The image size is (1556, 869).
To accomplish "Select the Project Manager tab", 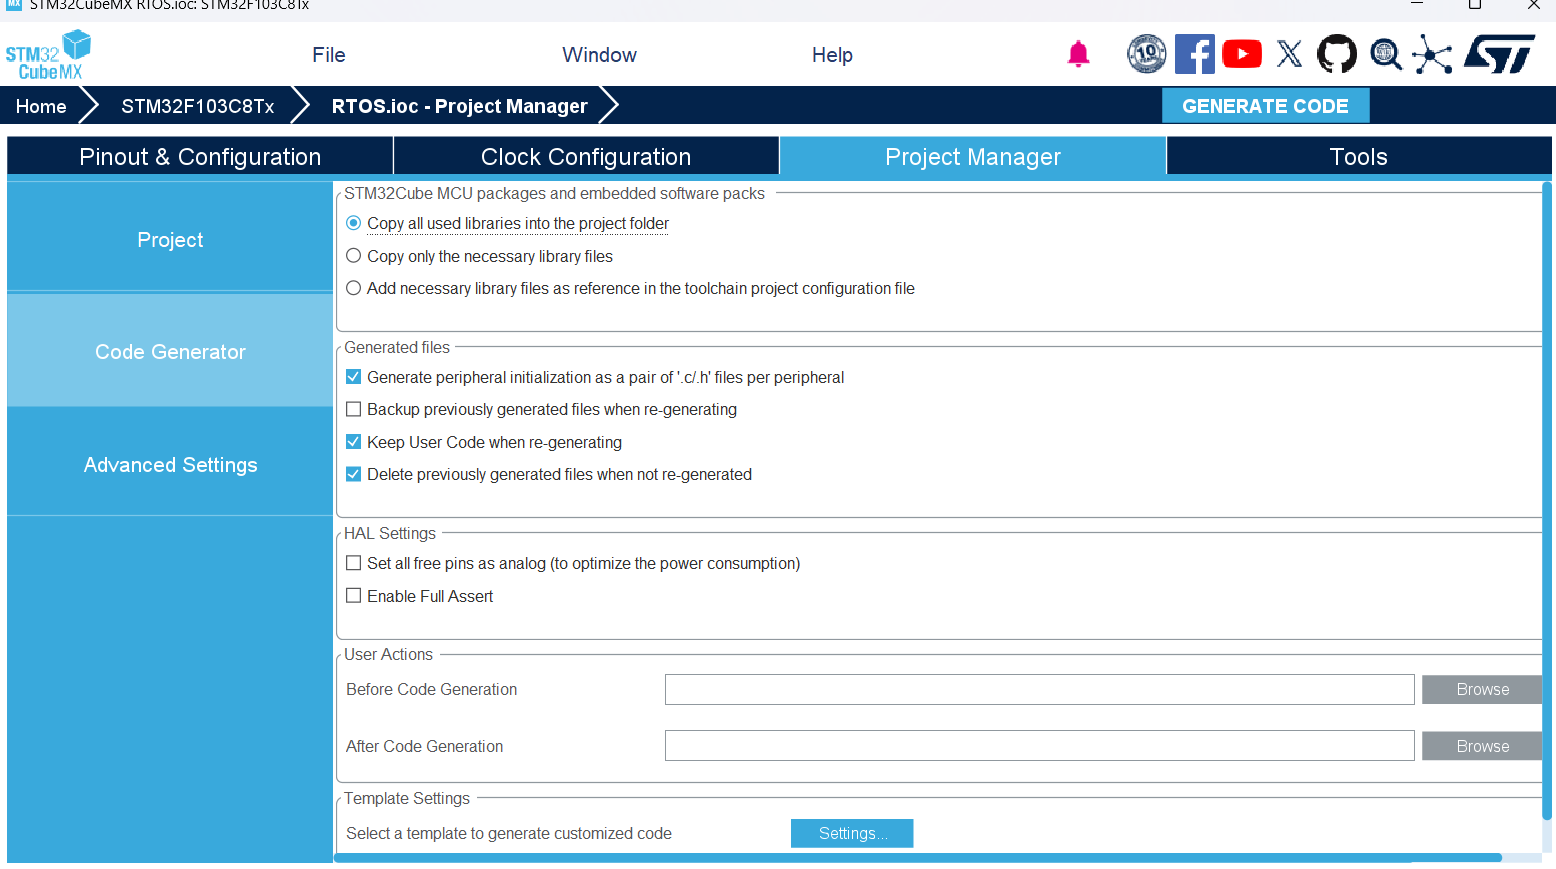I will pos(973,157).
